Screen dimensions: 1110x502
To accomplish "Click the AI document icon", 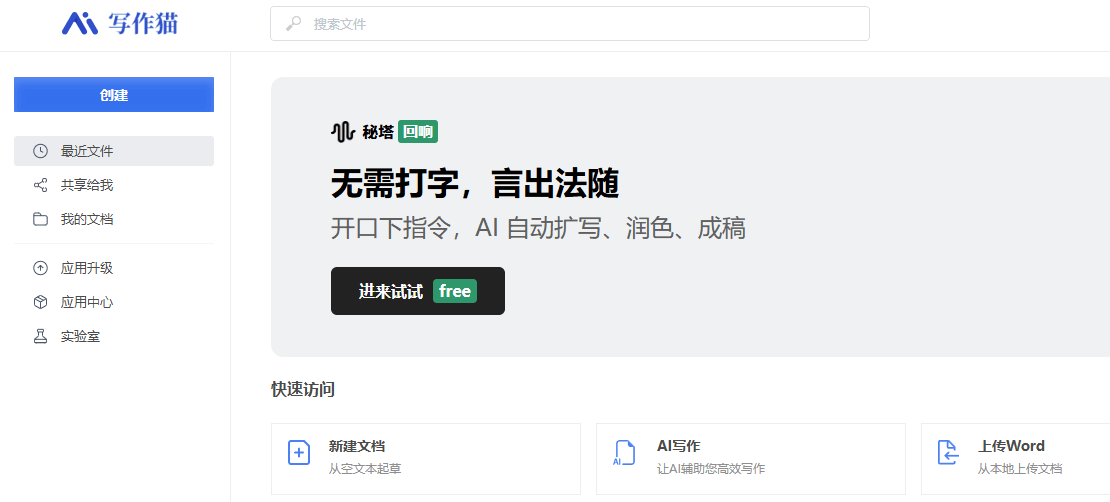I will point(624,452).
